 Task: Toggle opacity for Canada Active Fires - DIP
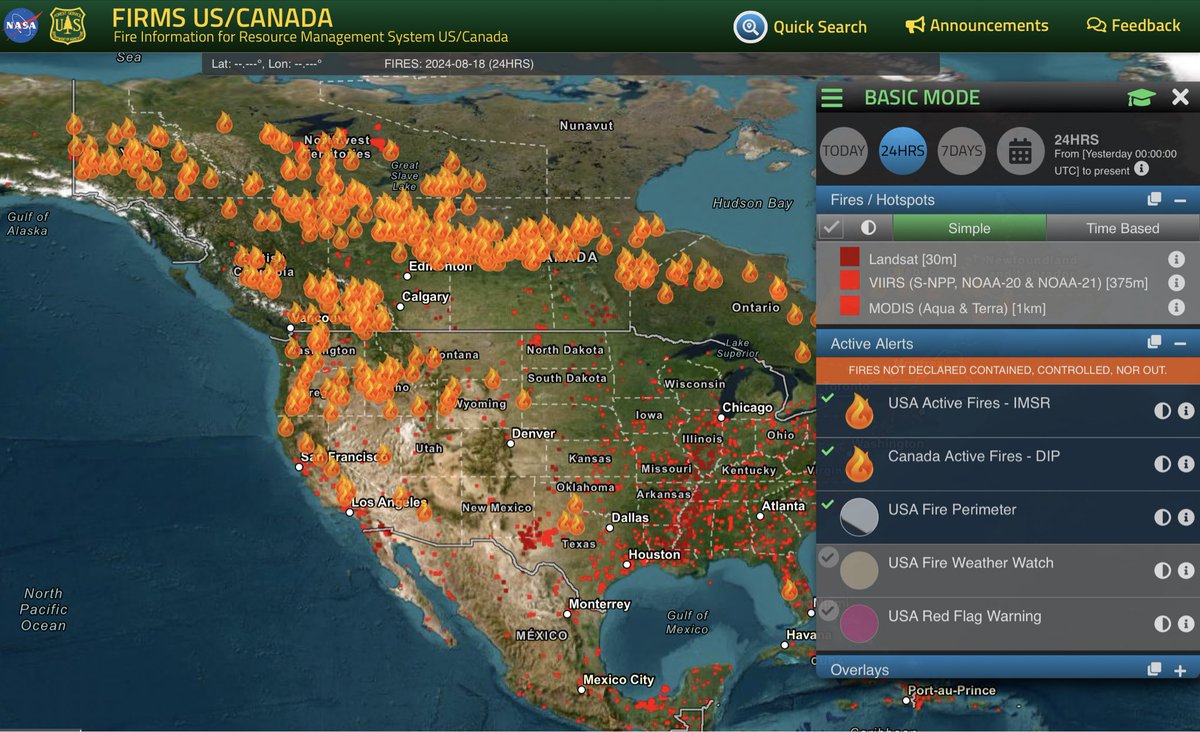pos(1162,464)
